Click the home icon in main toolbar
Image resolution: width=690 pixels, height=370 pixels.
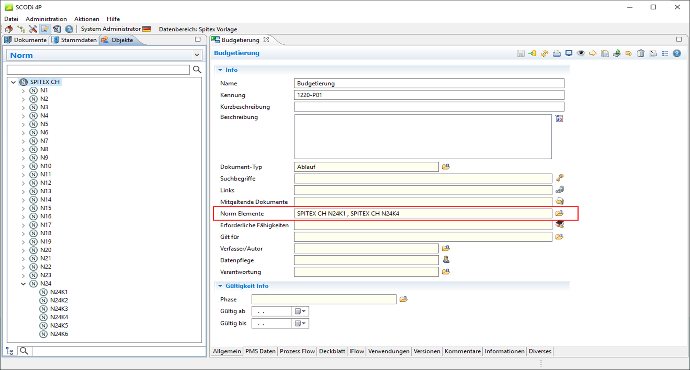pos(9,29)
